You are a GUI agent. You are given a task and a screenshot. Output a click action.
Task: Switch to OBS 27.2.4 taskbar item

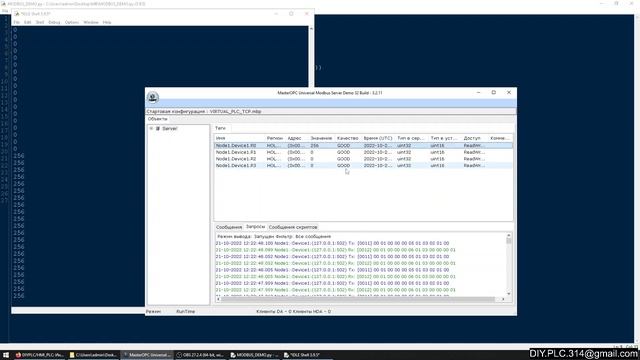201,355
